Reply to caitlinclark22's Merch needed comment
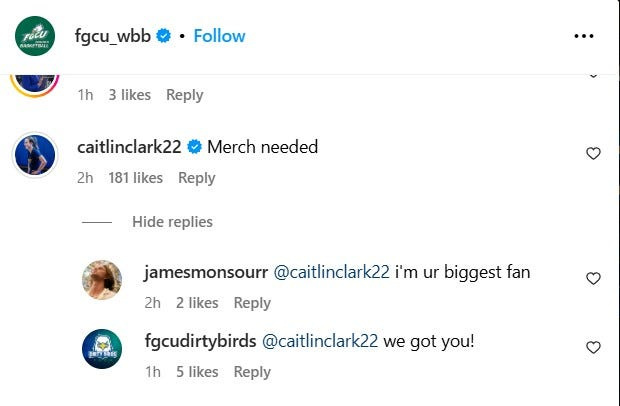This screenshot has height=406, width=620. tap(196, 178)
